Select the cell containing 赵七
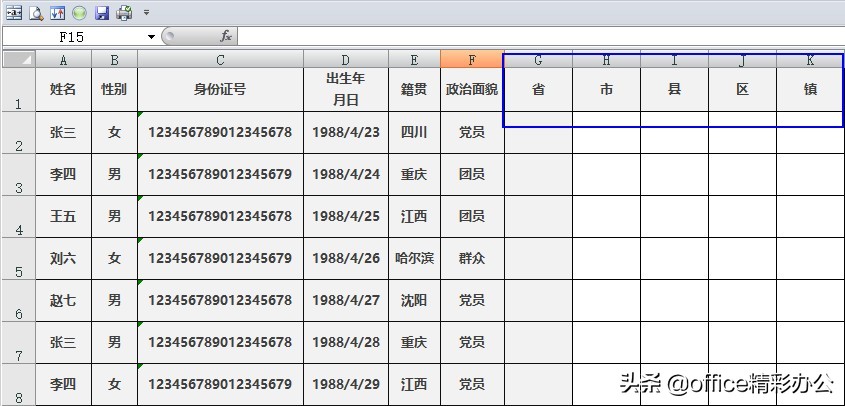Image resolution: width=845 pixels, height=406 pixels. [64, 301]
